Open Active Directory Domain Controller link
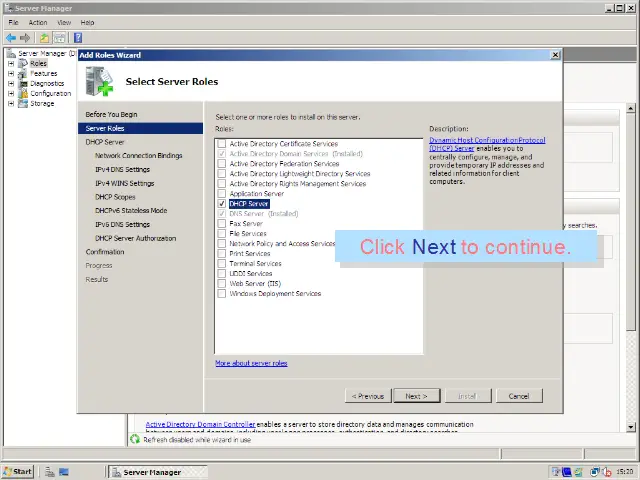The width and height of the screenshot is (640, 480). (200, 424)
